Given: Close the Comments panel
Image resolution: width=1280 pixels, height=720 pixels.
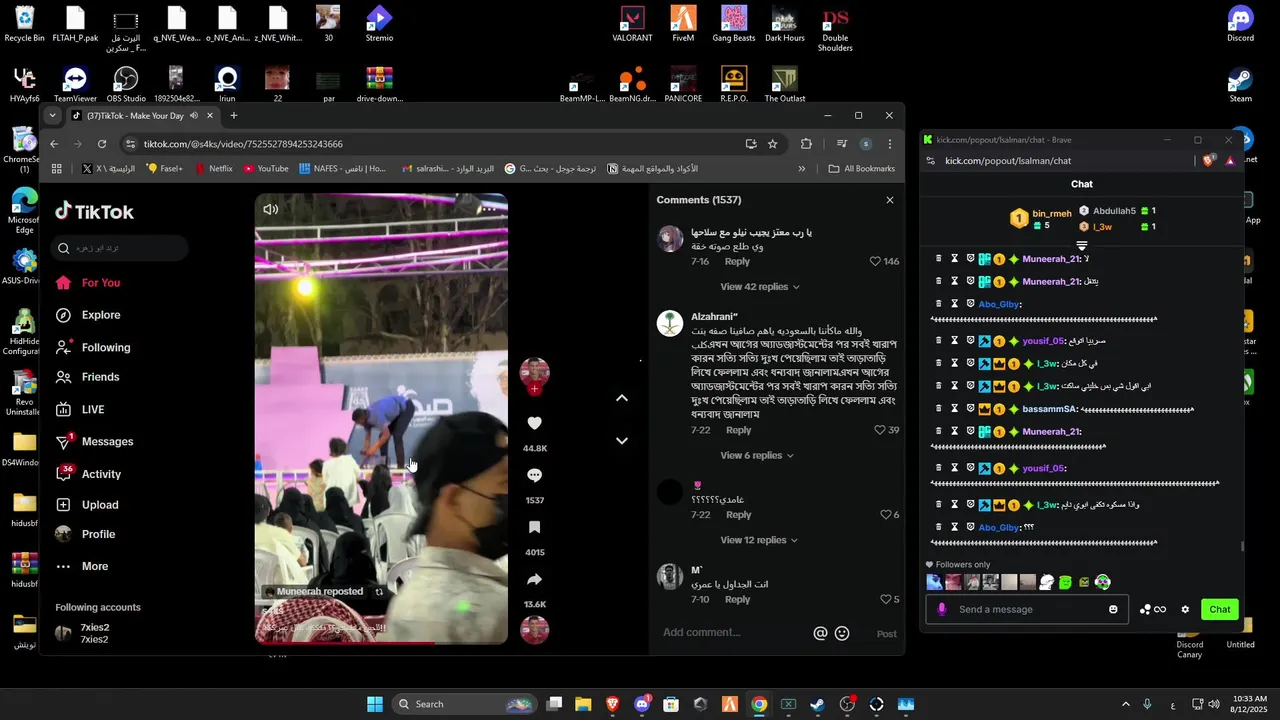Looking at the screenshot, I should pyautogui.click(x=890, y=200).
